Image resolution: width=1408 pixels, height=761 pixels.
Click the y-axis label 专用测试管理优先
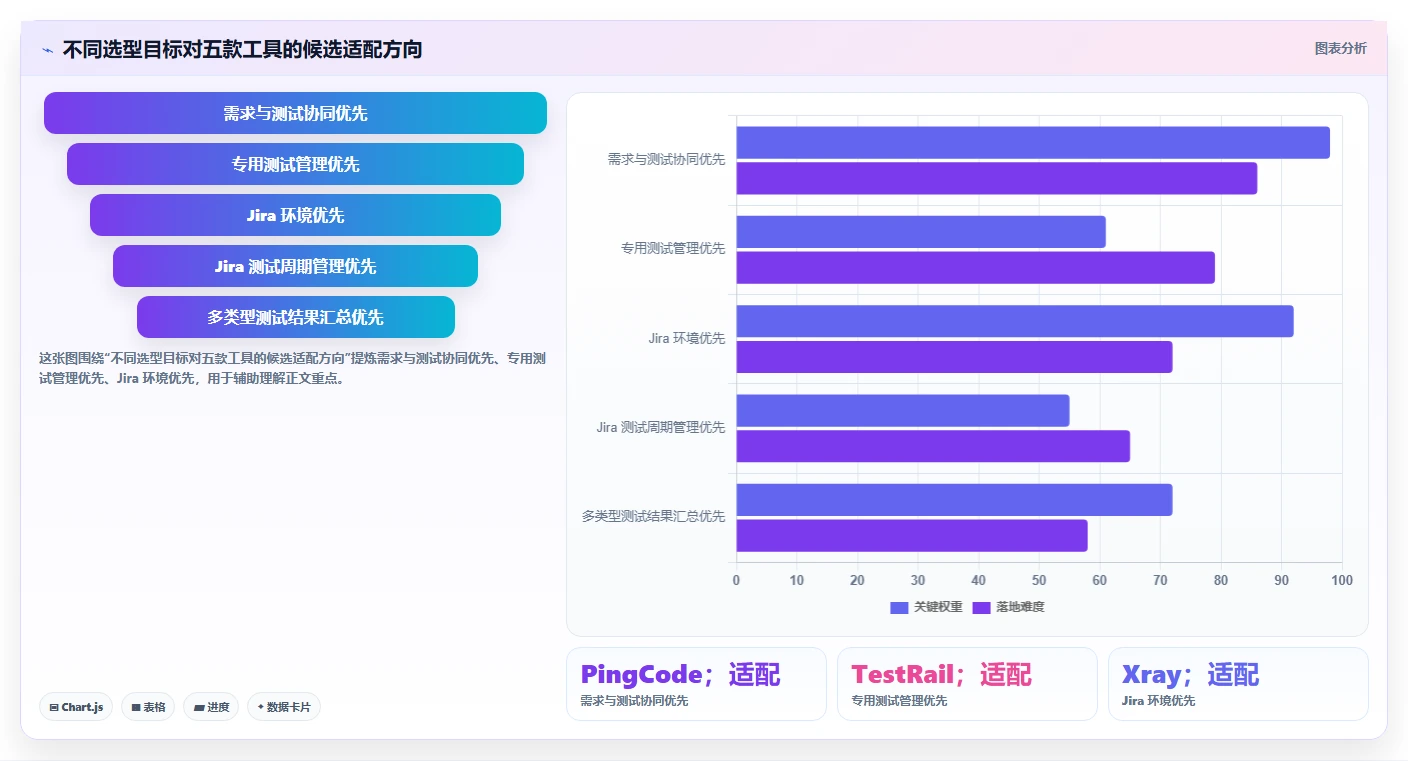pyautogui.click(x=673, y=248)
